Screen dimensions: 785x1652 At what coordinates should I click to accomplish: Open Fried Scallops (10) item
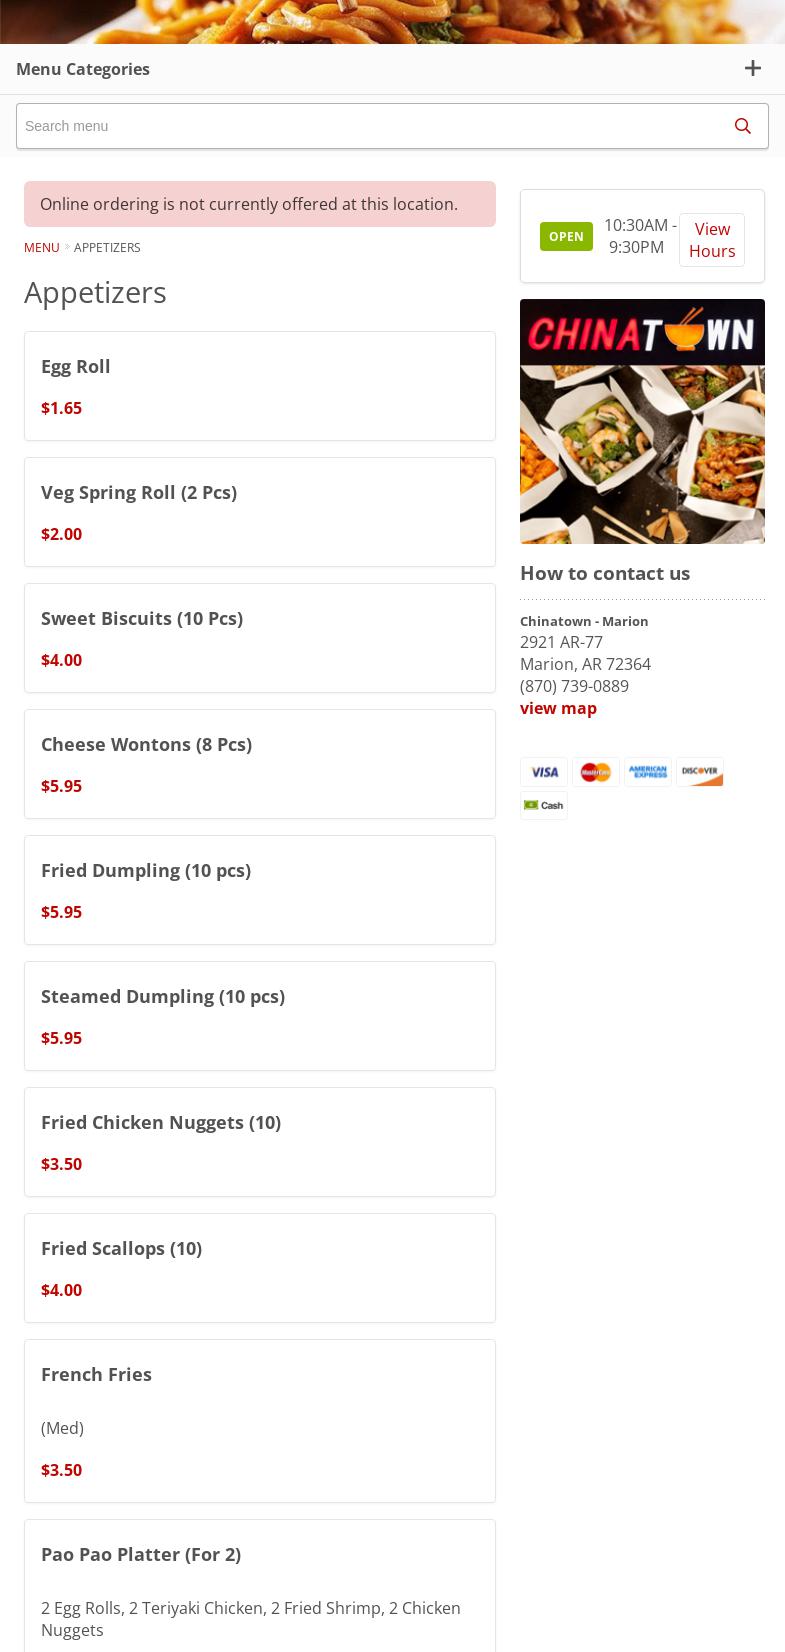(260, 1268)
